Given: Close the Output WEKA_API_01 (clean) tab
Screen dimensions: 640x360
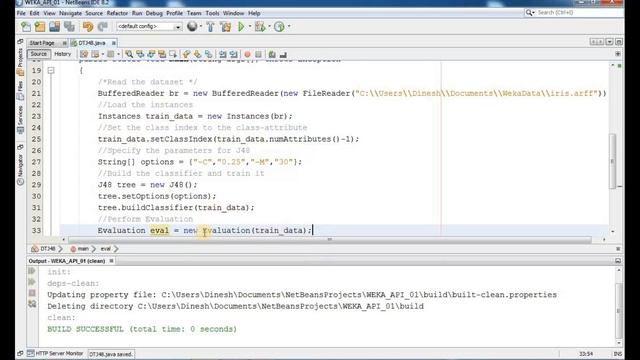Looking at the screenshot, I should point(111,261).
